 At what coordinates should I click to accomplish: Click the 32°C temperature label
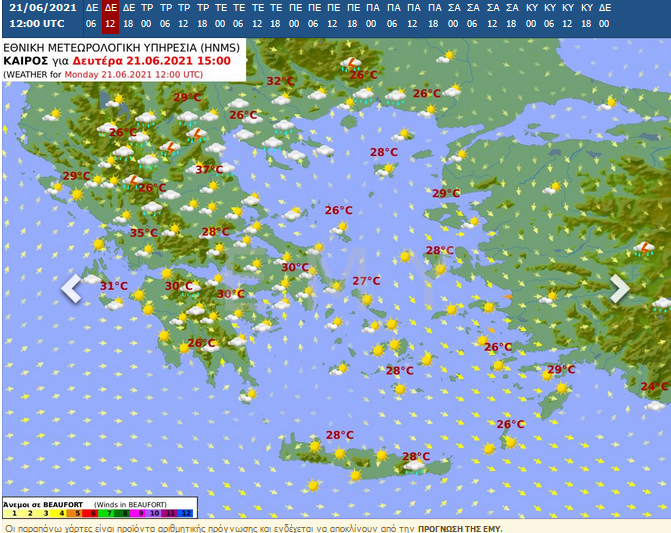(281, 81)
